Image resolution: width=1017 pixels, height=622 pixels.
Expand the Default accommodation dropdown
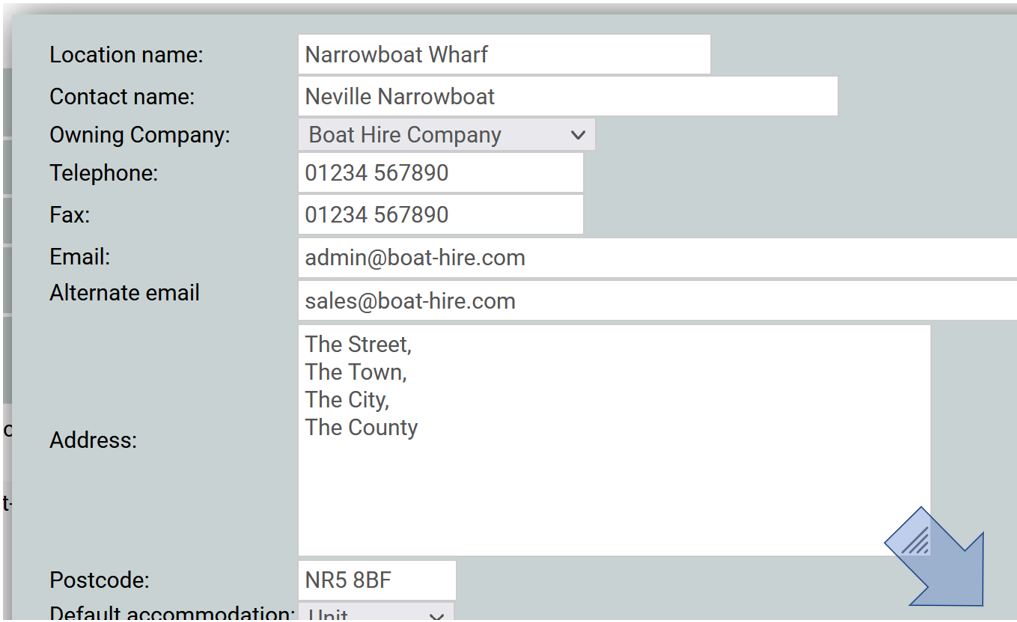point(376,614)
